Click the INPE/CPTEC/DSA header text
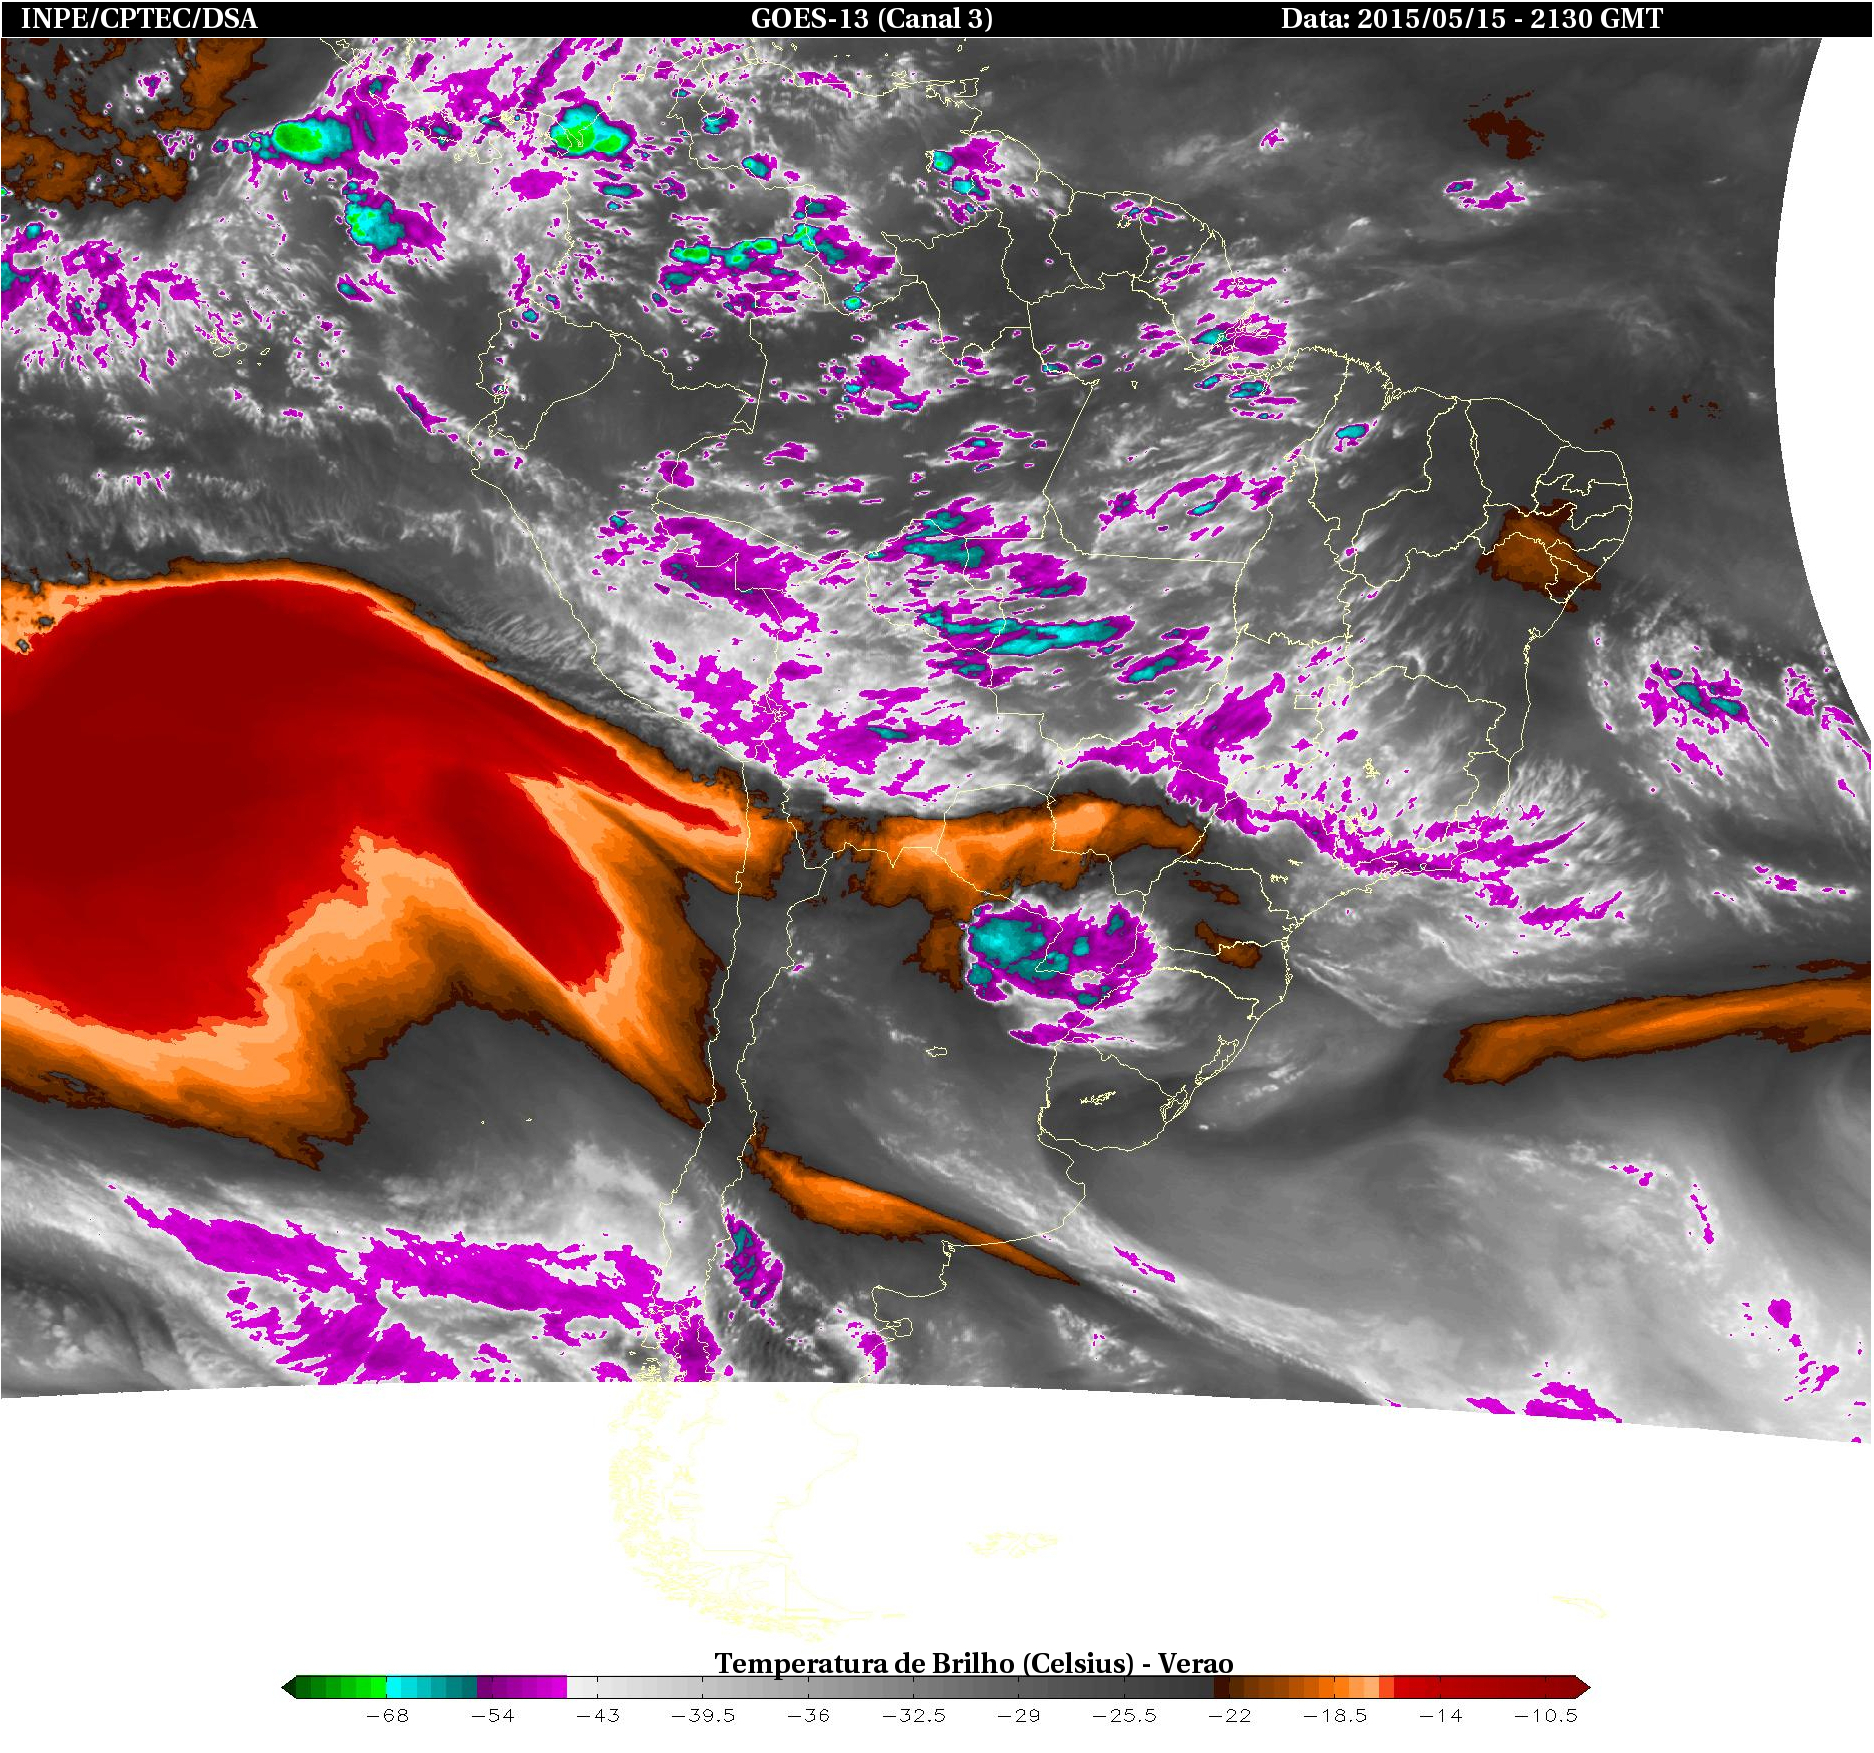This screenshot has width=1874, height=1753. [x=139, y=19]
